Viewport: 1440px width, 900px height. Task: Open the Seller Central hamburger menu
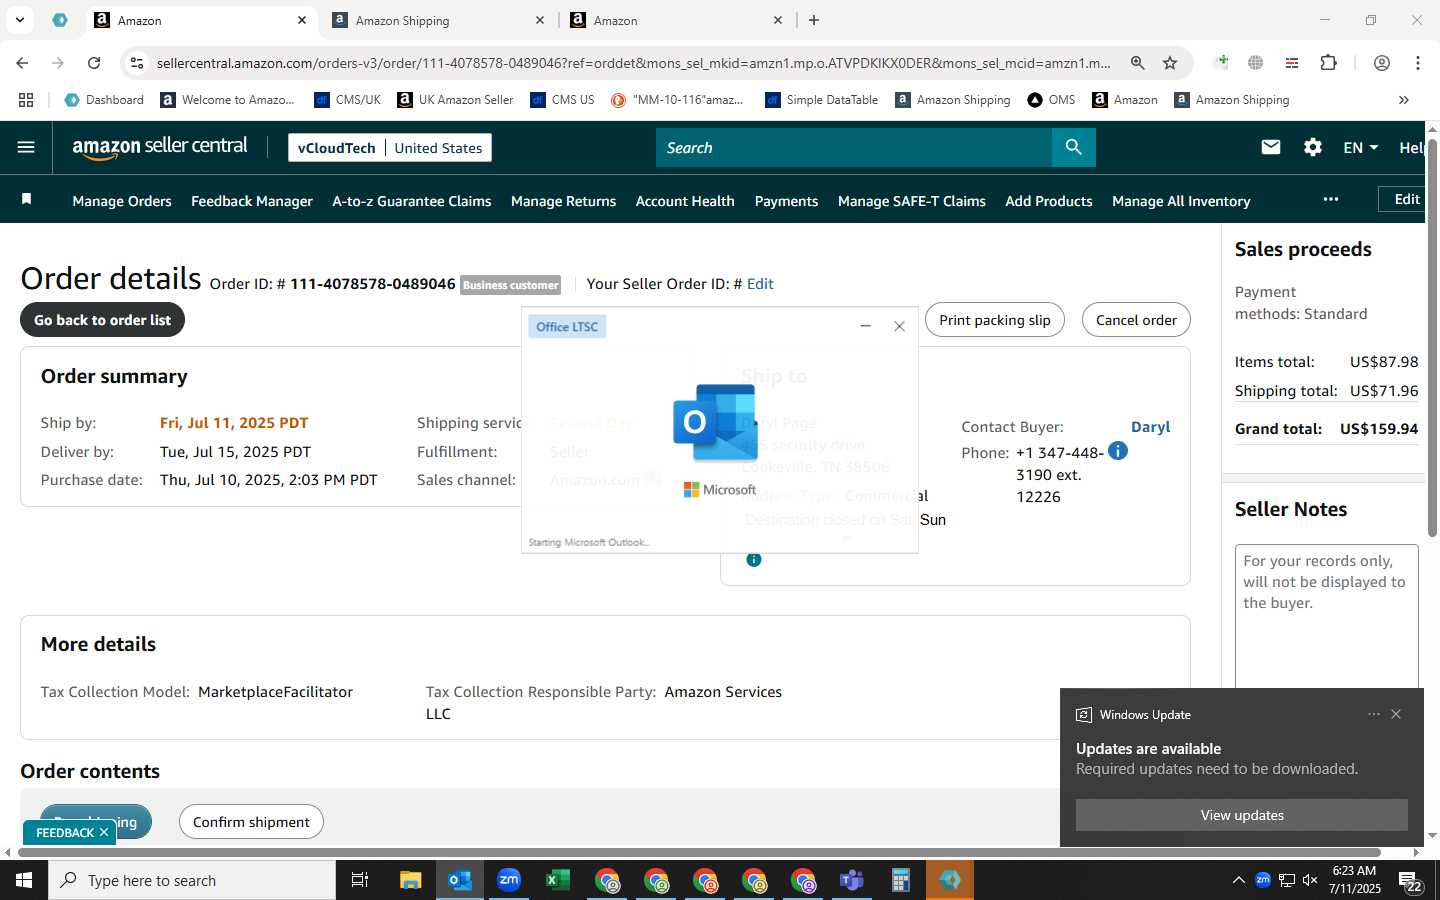(x=26, y=147)
